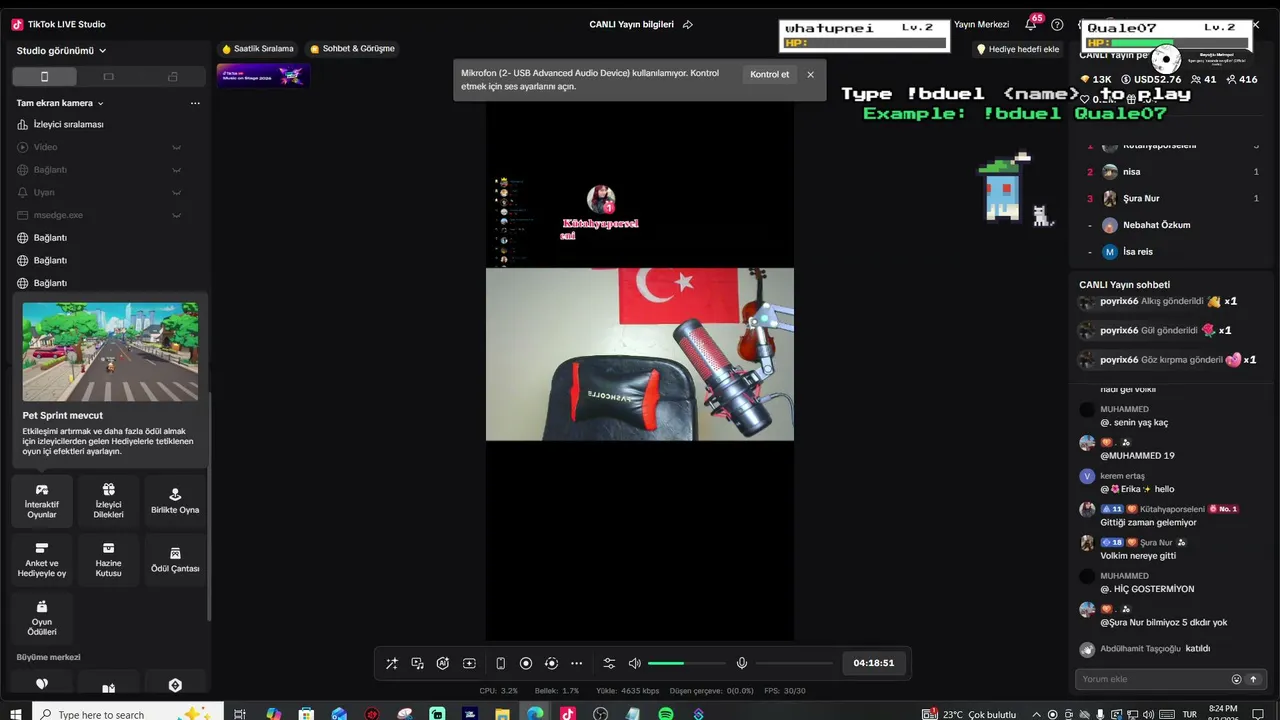This screenshot has width=1280, height=720.
Task: Open Hazine Kutusu
Action: click(x=108, y=560)
